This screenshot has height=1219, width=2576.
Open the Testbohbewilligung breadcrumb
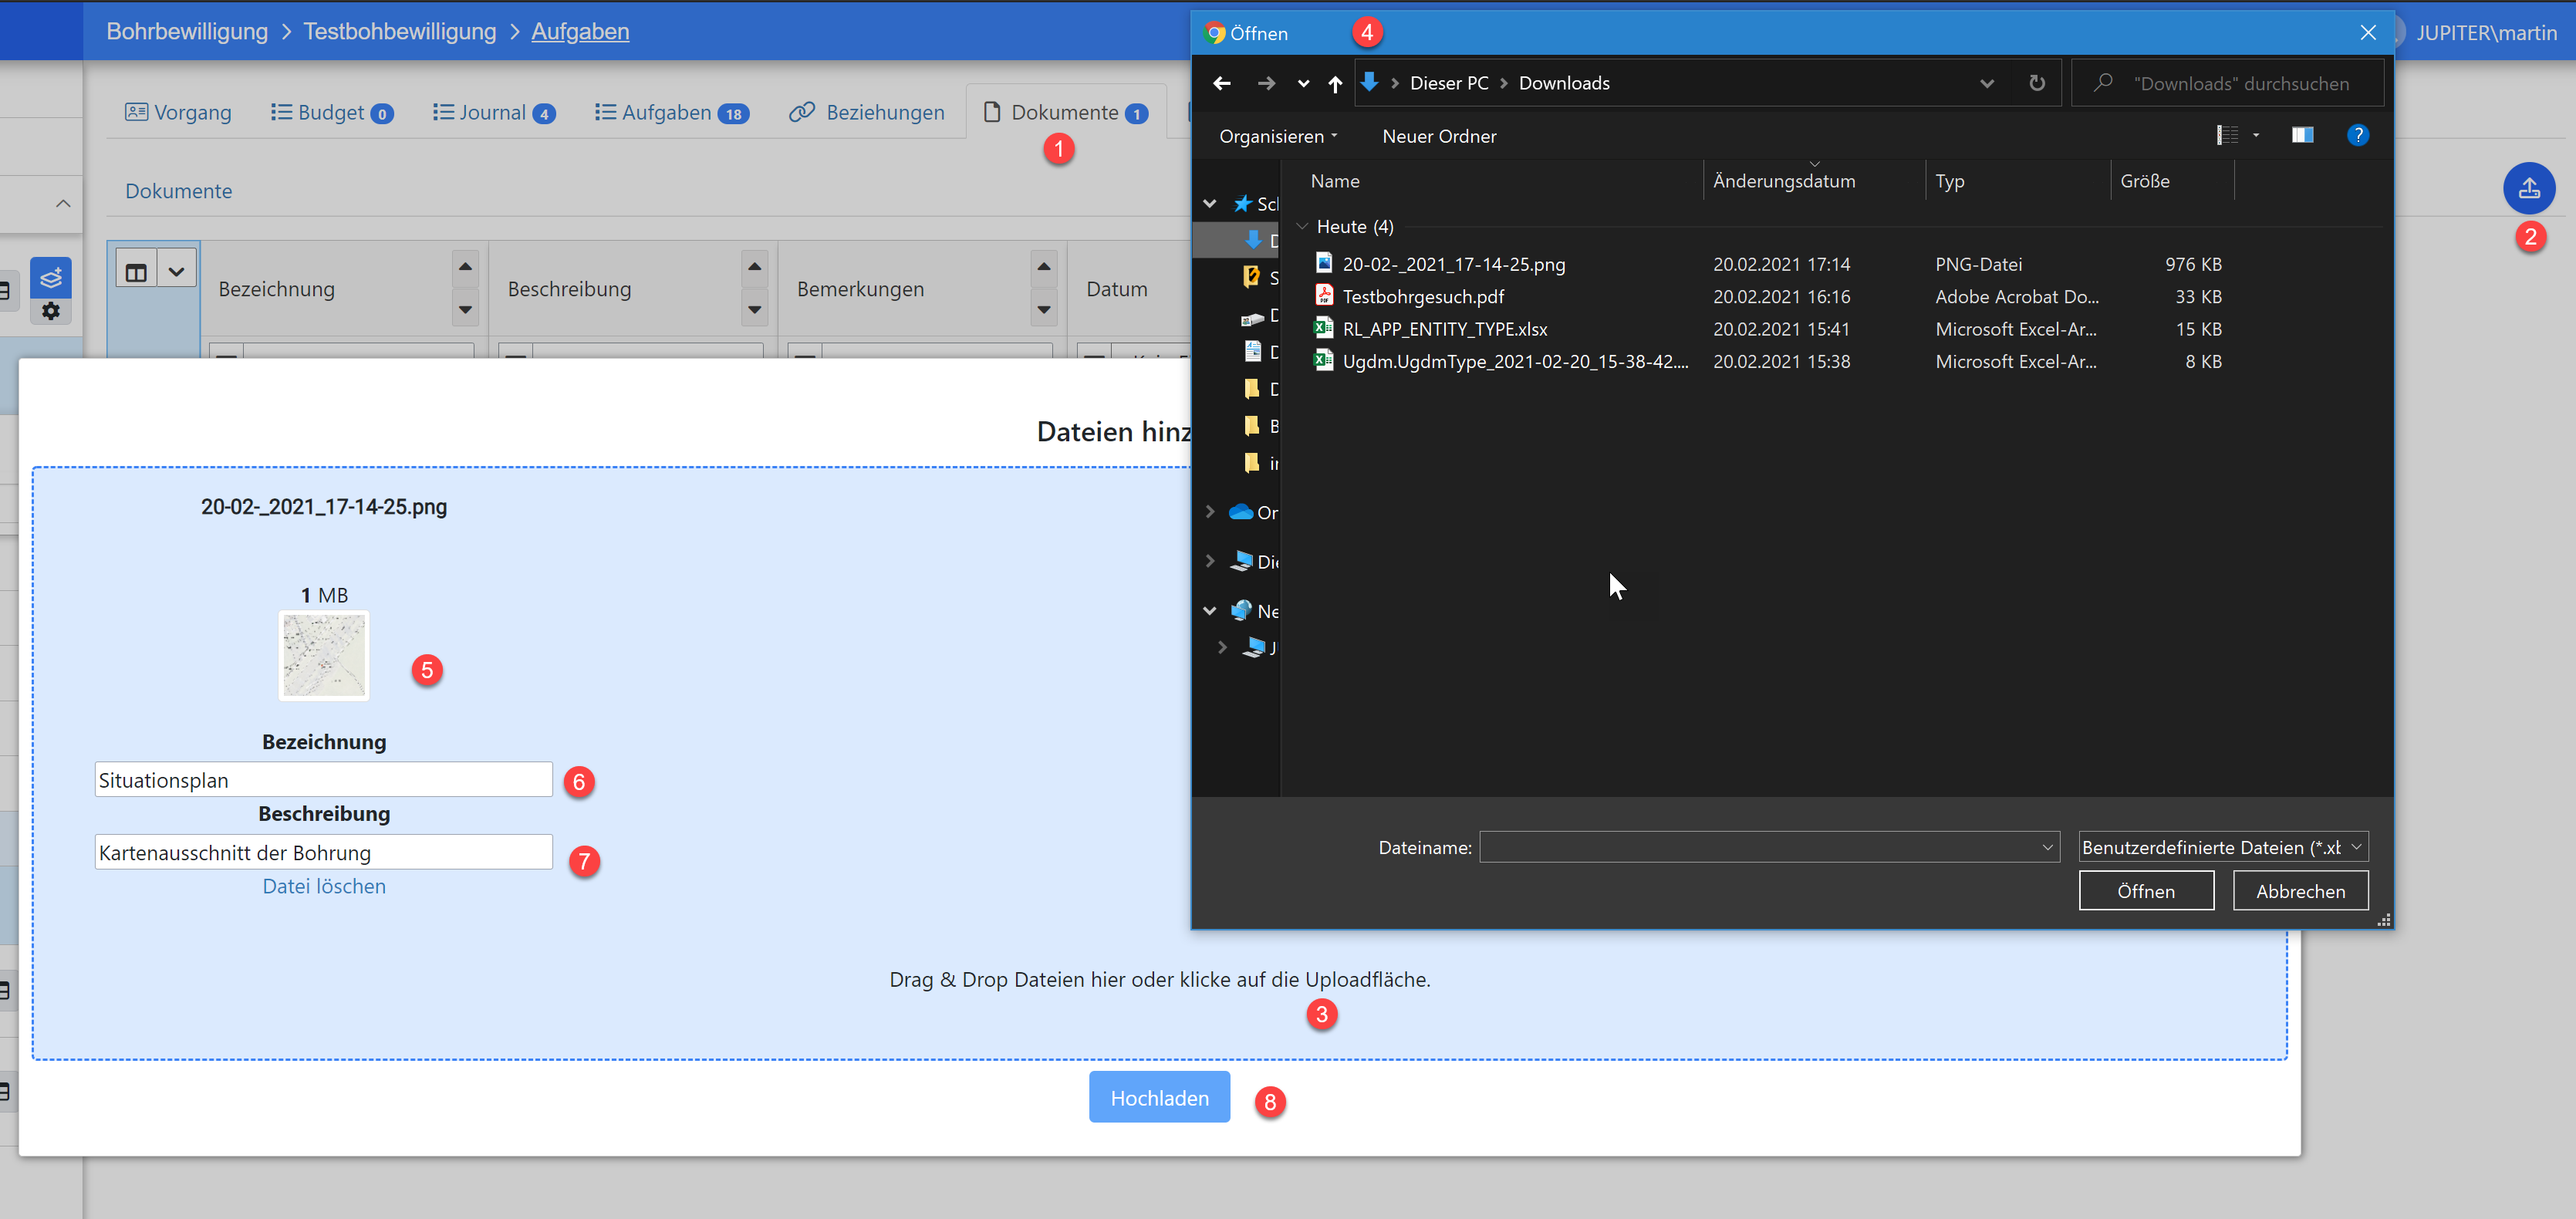click(x=400, y=31)
